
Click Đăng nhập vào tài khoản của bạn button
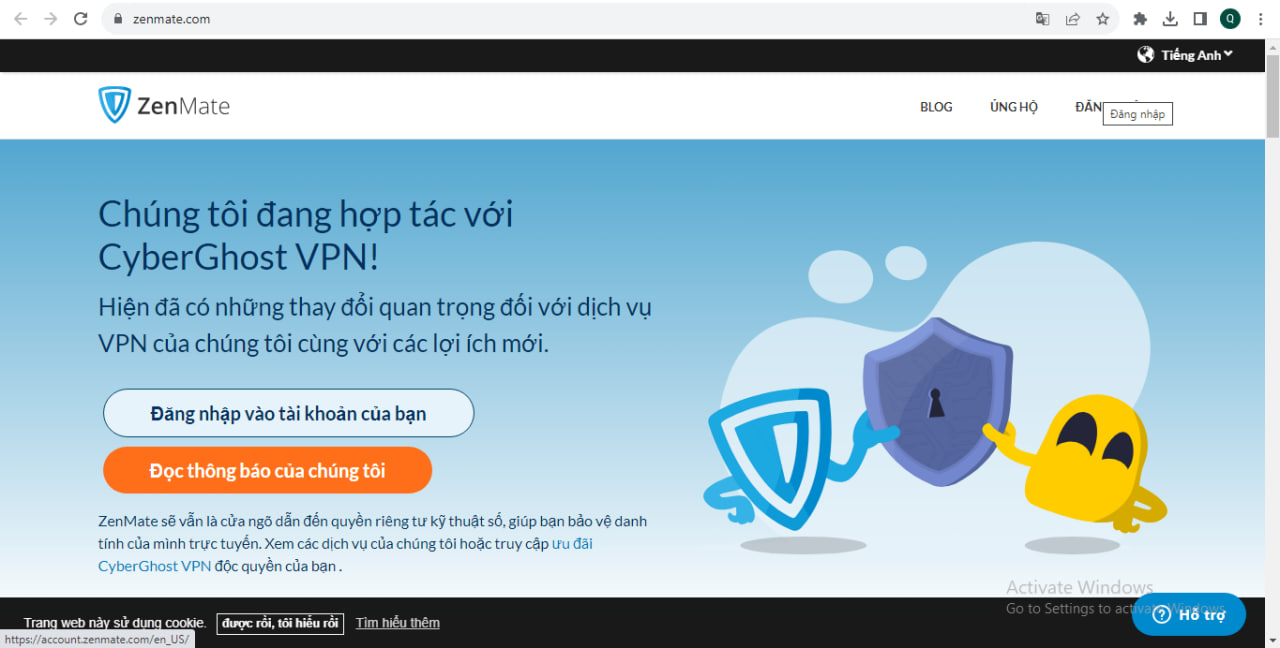click(x=288, y=413)
